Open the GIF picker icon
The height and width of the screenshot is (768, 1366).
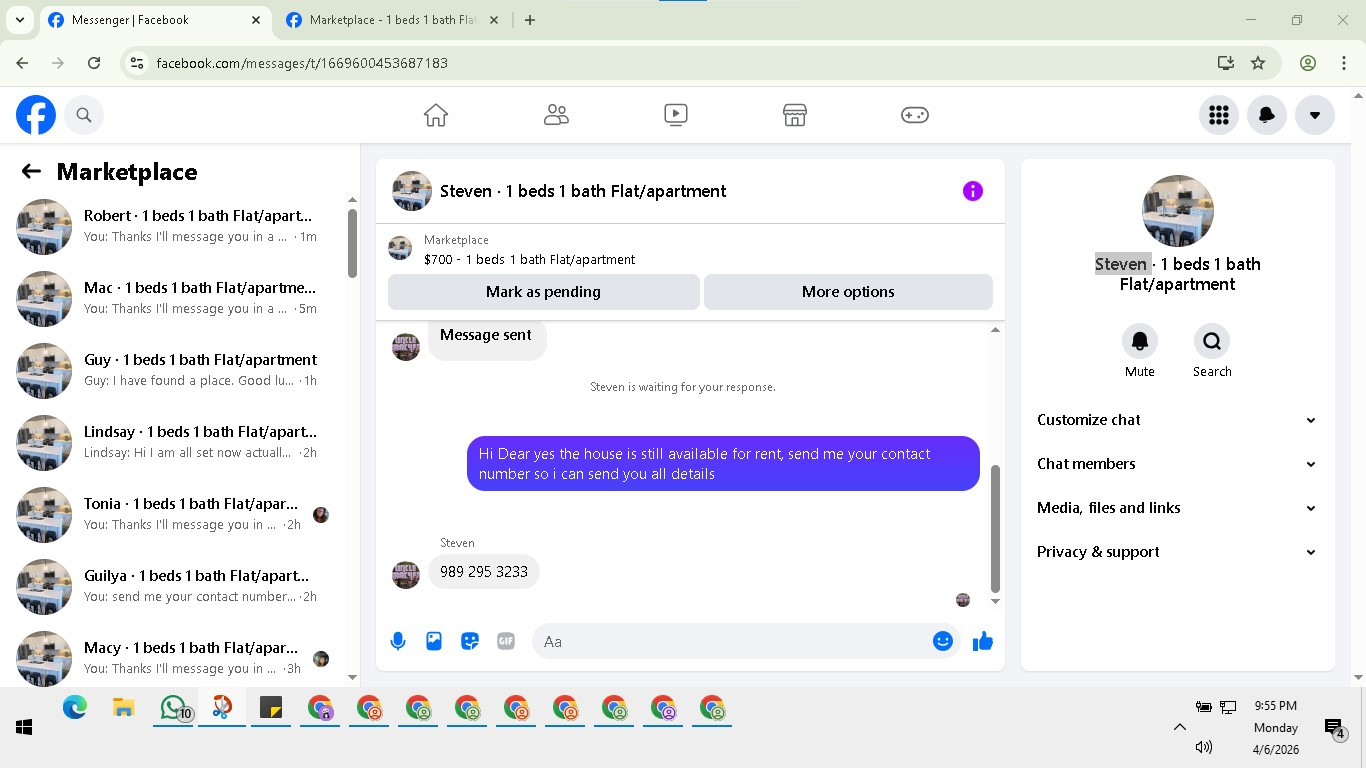pyautogui.click(x=506, y=641)
